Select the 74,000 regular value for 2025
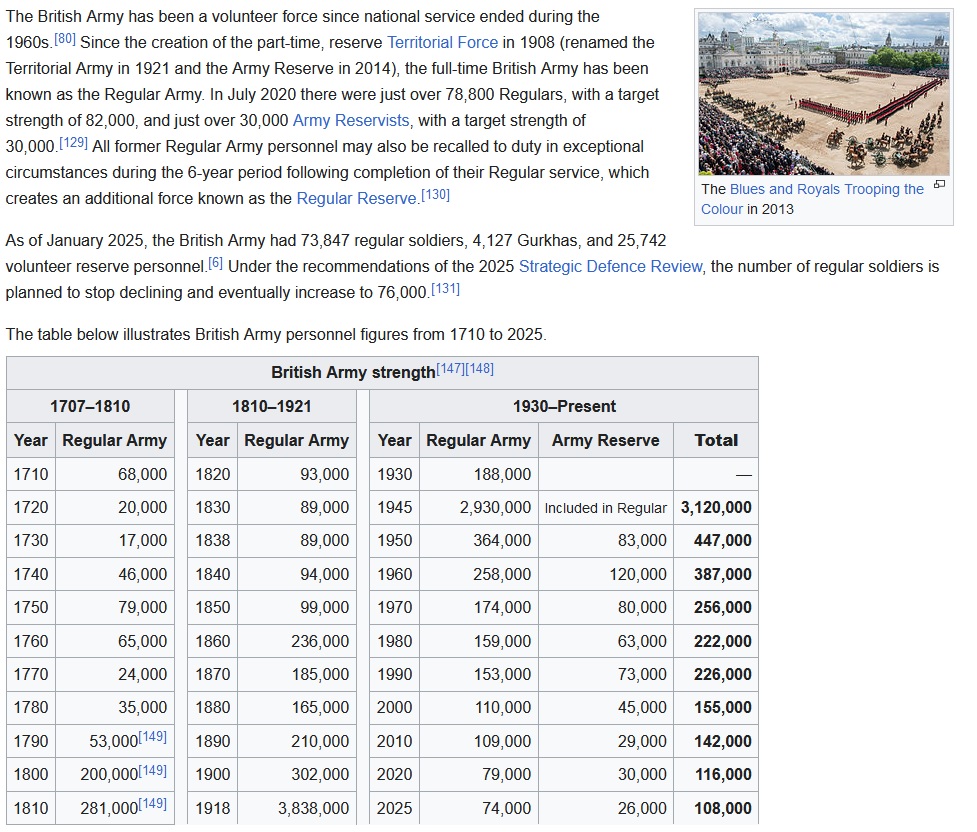 point(507,808)
